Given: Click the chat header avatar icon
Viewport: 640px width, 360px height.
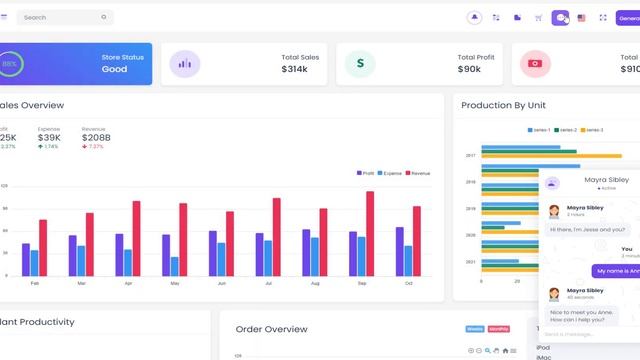Looking at the screenshot, I should click(x=552, y=183).
